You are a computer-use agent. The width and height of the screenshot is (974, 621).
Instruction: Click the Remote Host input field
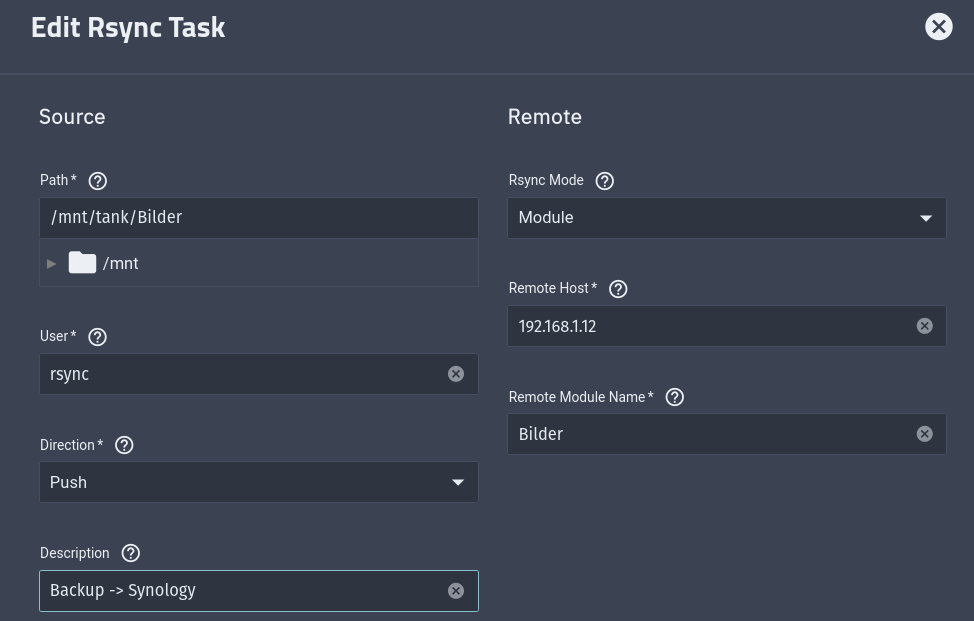pos(710,326)
